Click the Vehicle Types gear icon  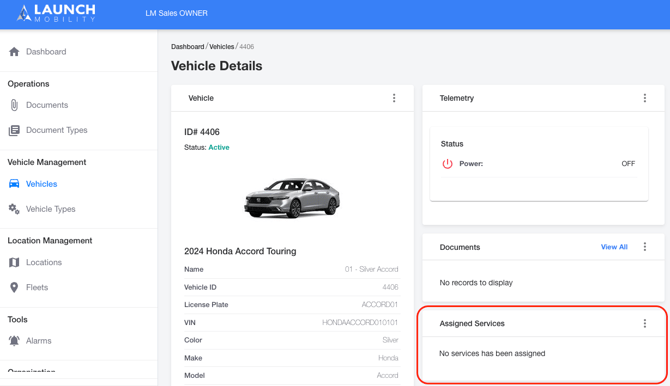pyautogui.click(x=14, y=209)
